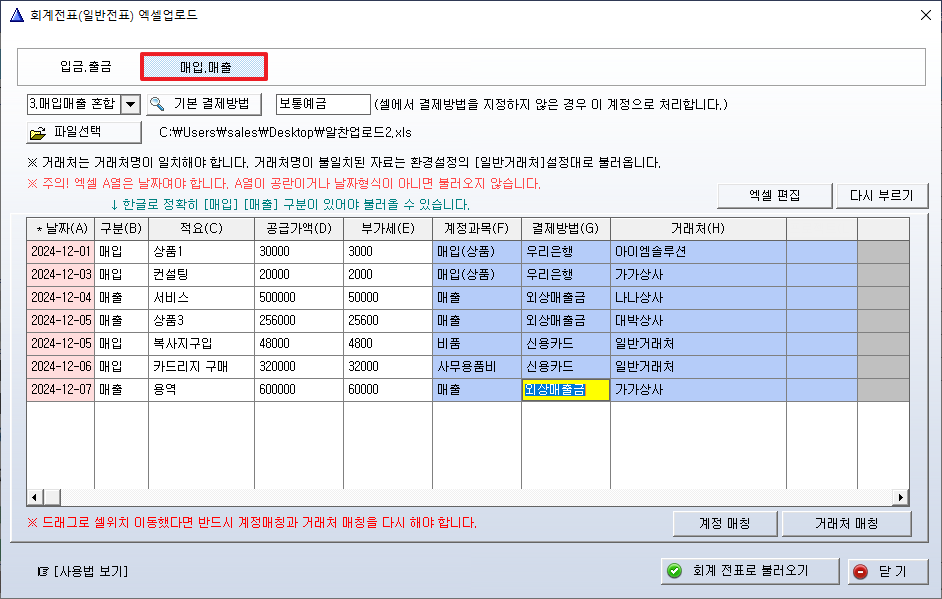Click the VAT cell 32000

click(x=387, y=366)
